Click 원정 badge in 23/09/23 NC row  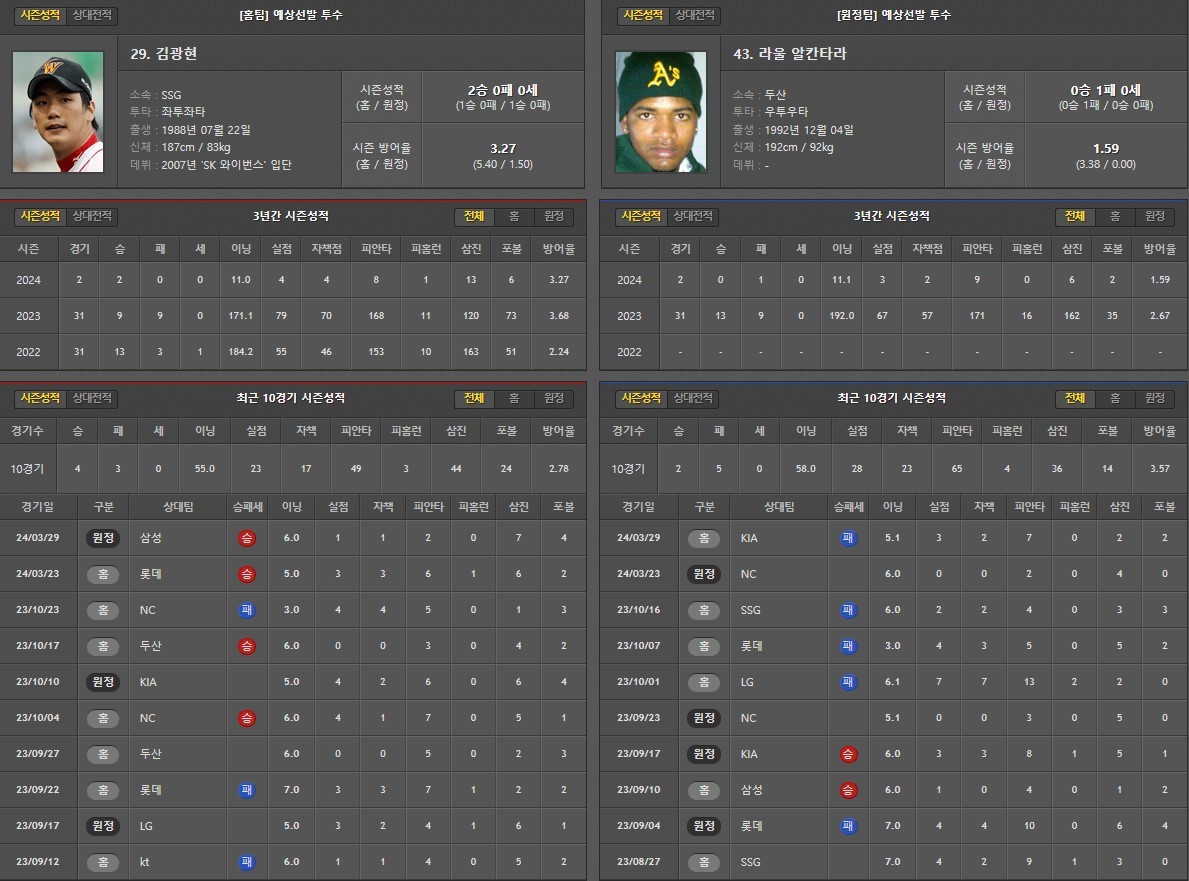point(704,718)
